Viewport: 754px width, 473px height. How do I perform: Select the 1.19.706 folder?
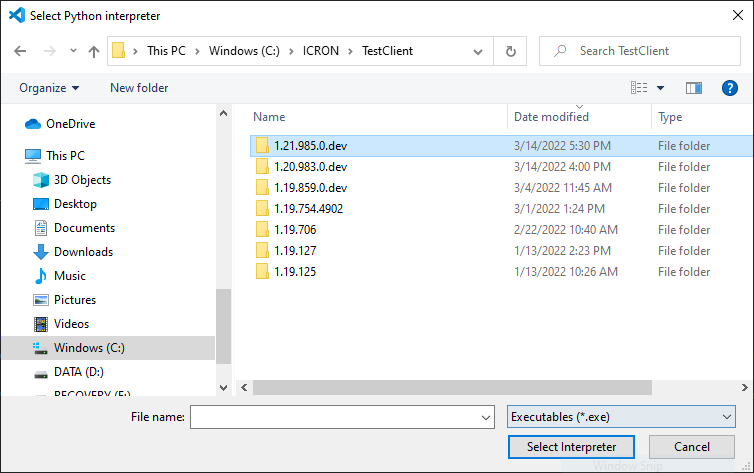(x=501, y=230)
